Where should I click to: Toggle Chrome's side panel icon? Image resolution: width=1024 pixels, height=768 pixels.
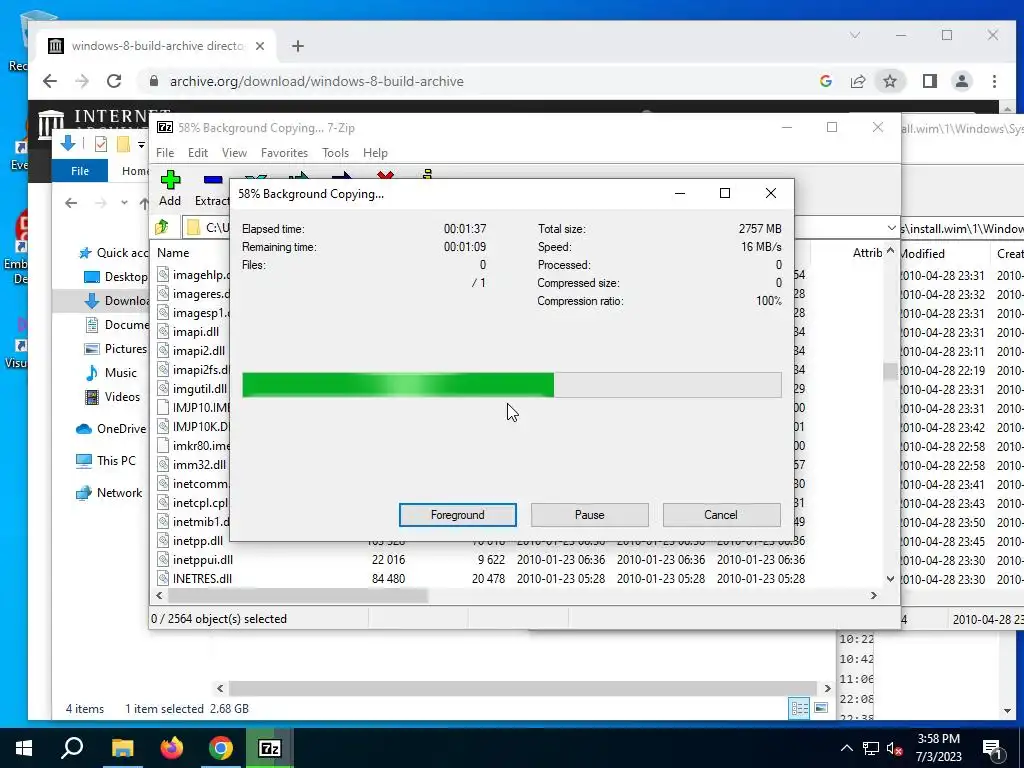click(x=929, y=81)
